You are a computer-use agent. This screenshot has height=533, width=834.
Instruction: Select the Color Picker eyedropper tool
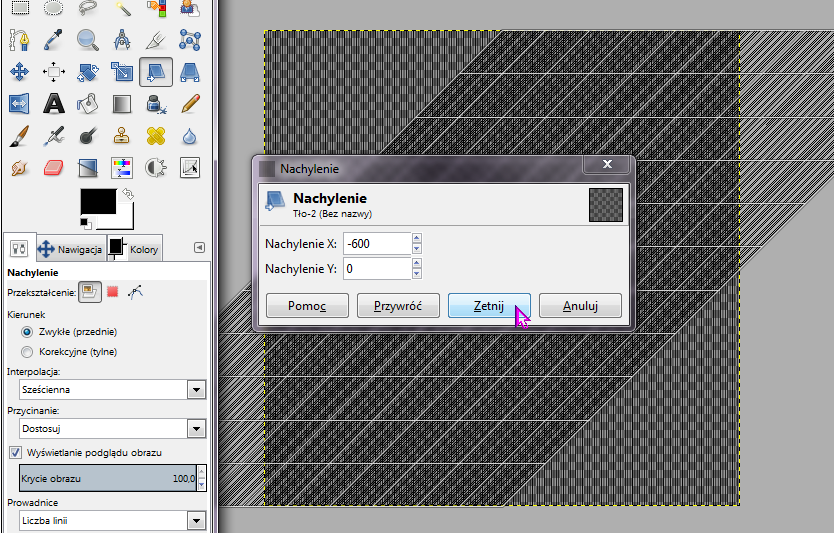54,40
